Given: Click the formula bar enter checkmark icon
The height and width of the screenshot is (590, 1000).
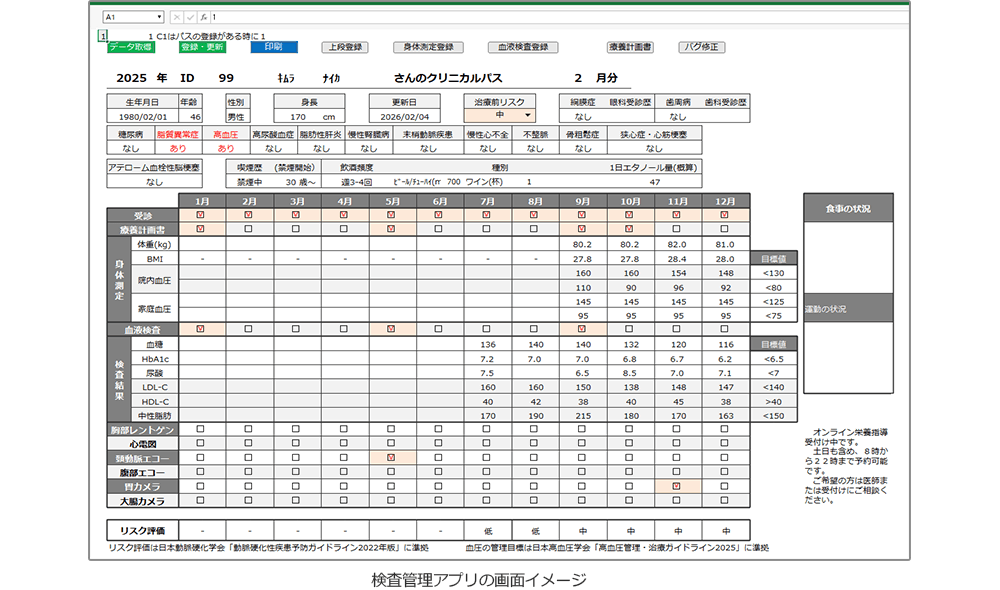Looking at the screenshot, I should pos(190,17).
